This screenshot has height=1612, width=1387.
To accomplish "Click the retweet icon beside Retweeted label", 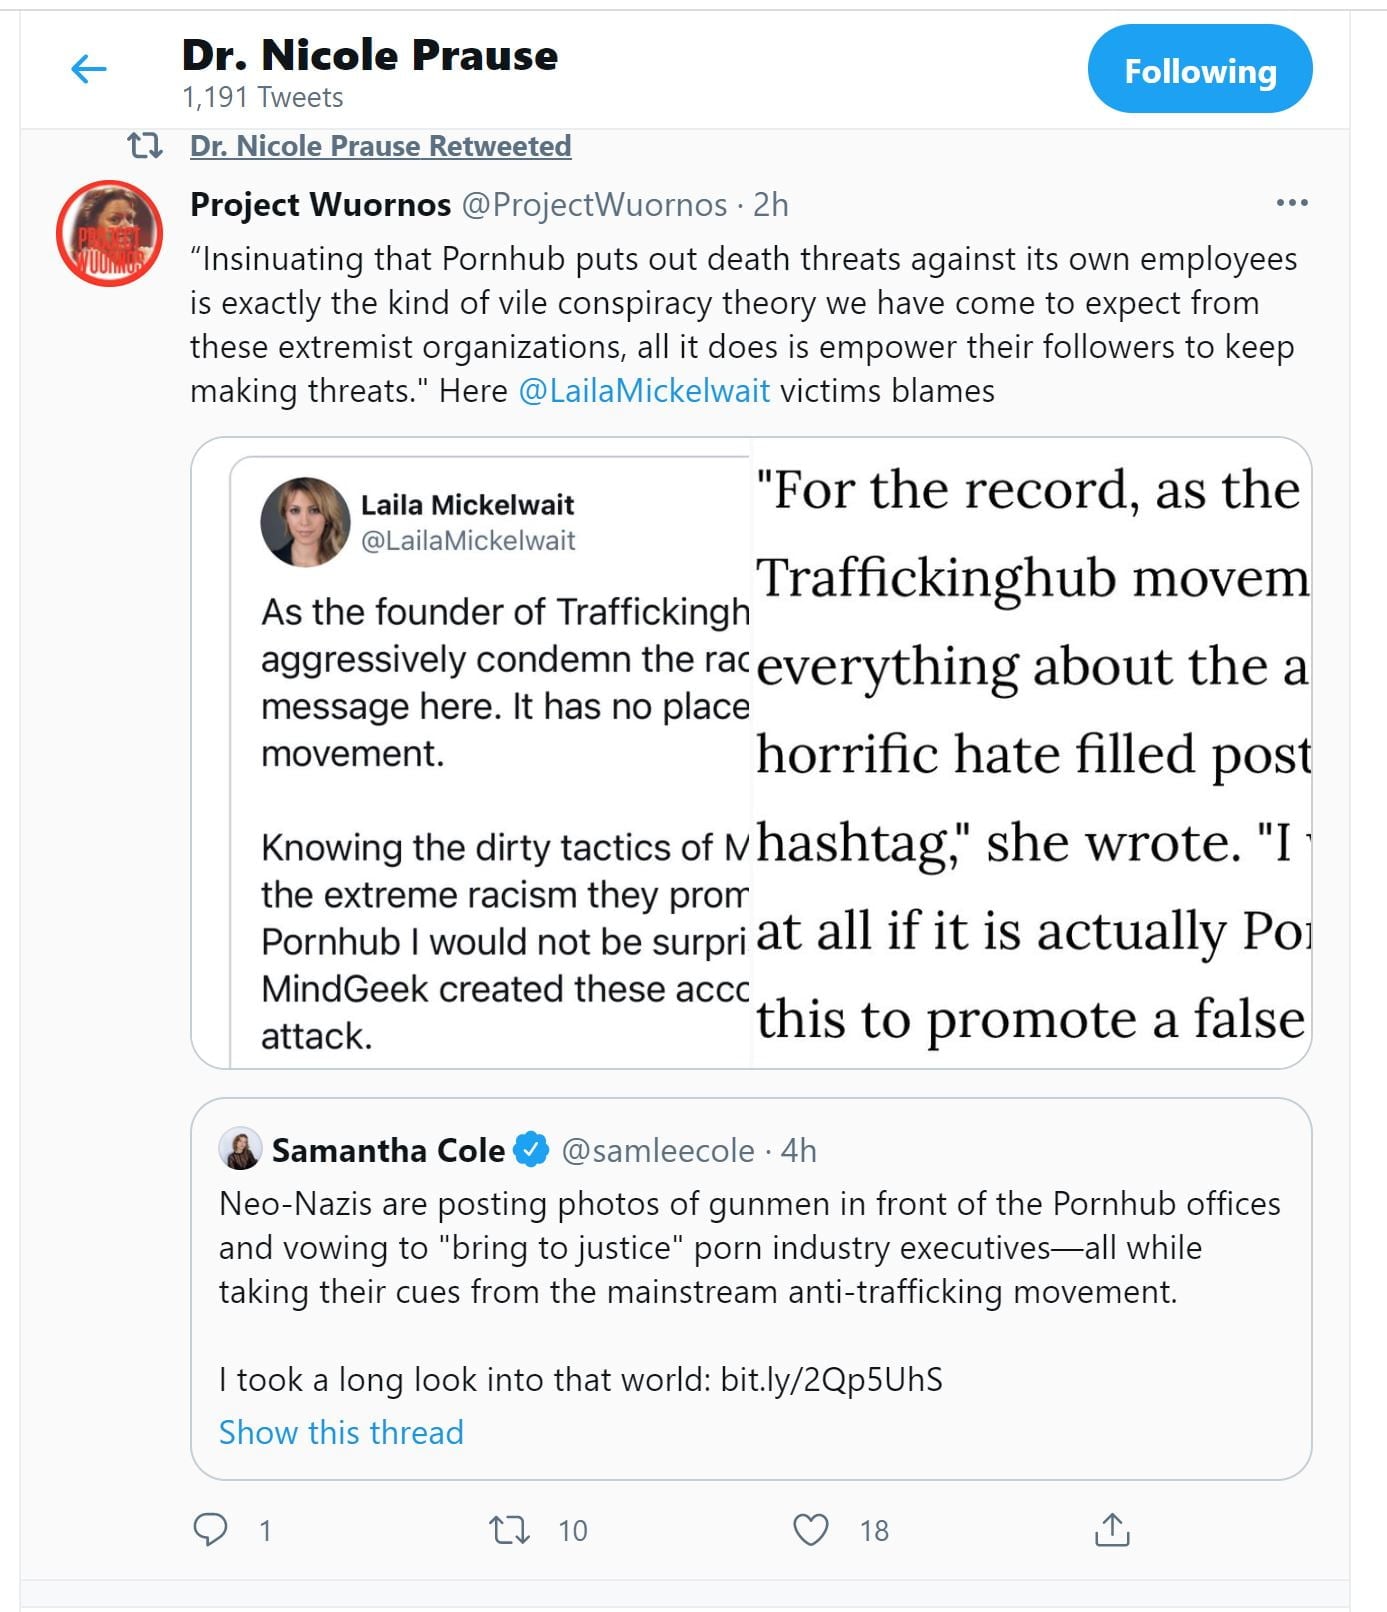I will click(x=146, y=147).
